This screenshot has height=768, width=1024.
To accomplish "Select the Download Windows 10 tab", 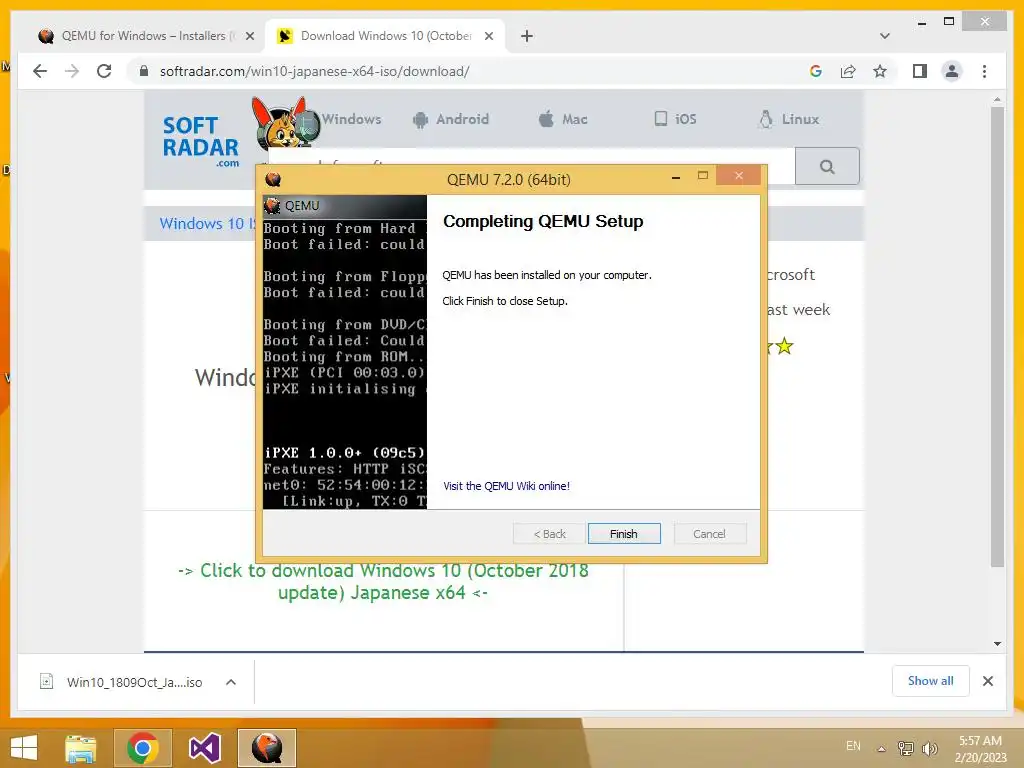I will (x=385, y=36).
